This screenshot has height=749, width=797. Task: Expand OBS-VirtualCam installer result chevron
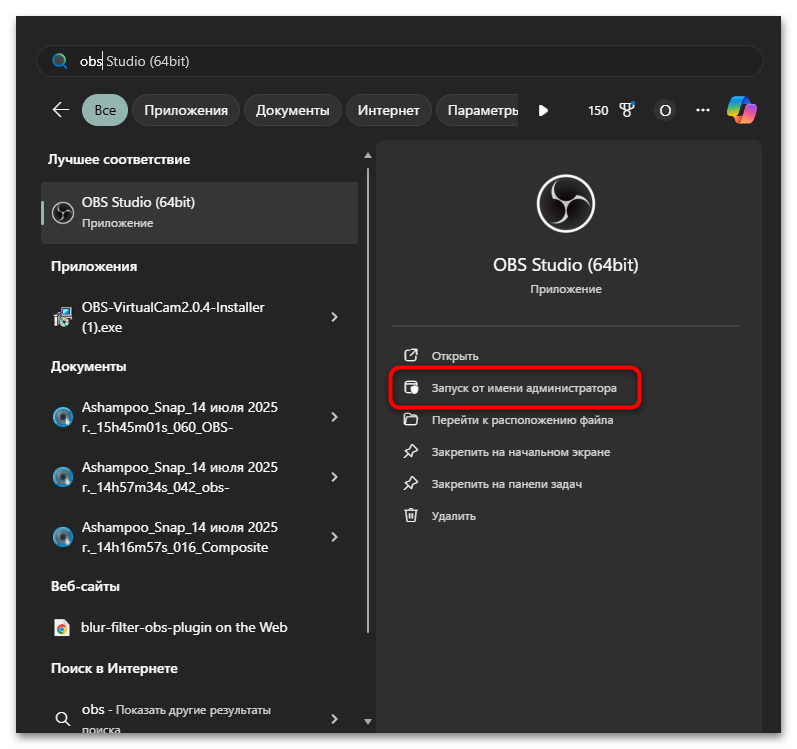point(334,317)
